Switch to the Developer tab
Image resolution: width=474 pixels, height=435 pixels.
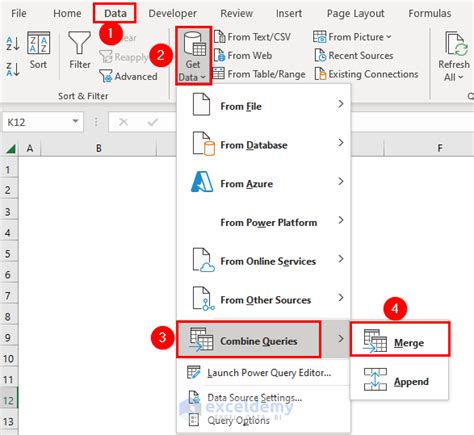[x=172, y=13]
